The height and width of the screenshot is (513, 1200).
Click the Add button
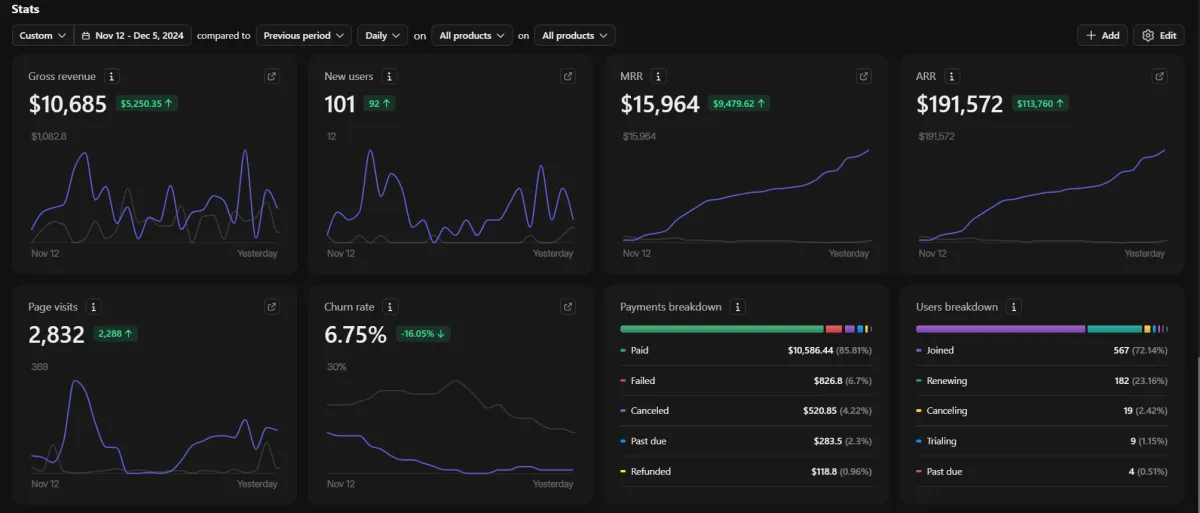coord(1103,35)
